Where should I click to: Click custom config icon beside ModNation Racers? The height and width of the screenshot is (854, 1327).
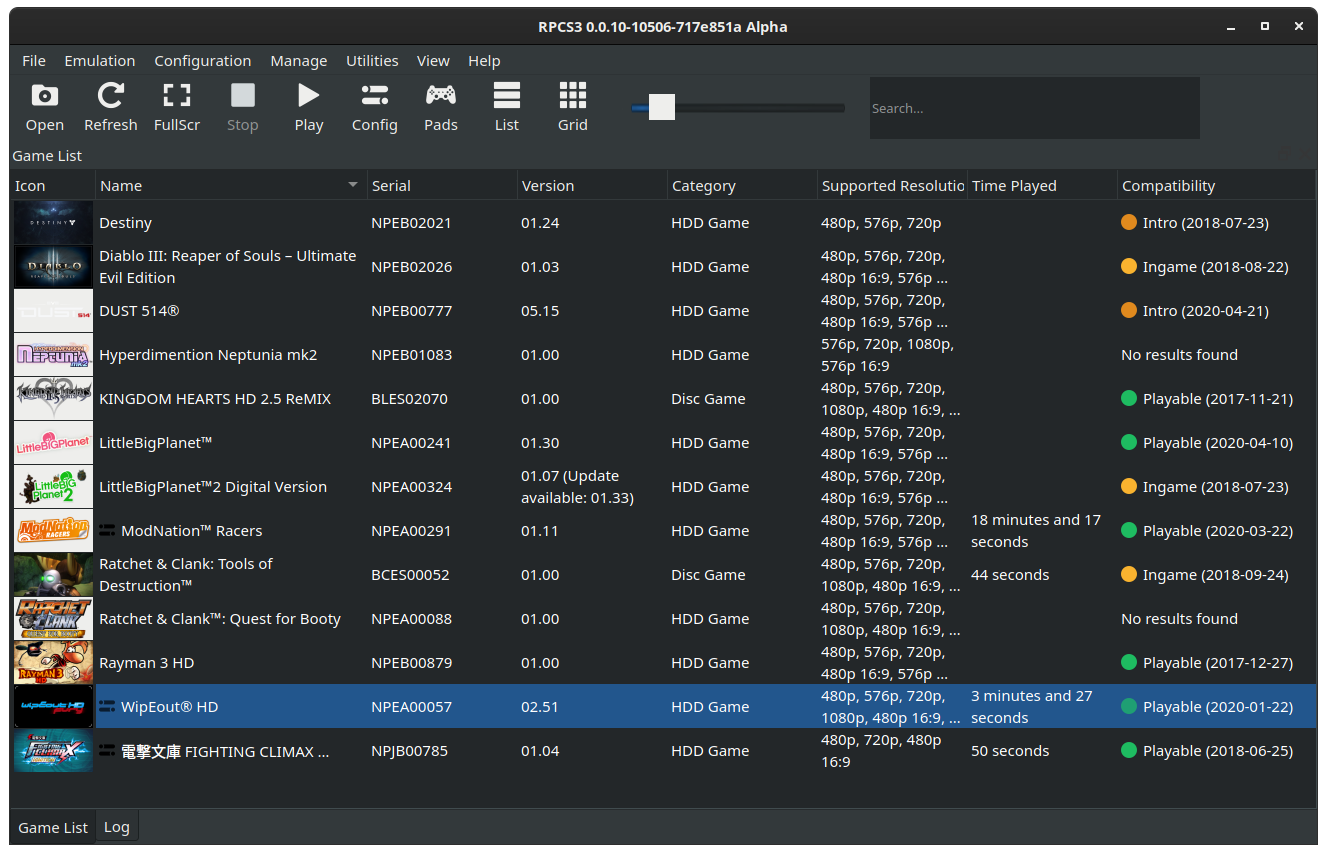(x=107, y=531)
